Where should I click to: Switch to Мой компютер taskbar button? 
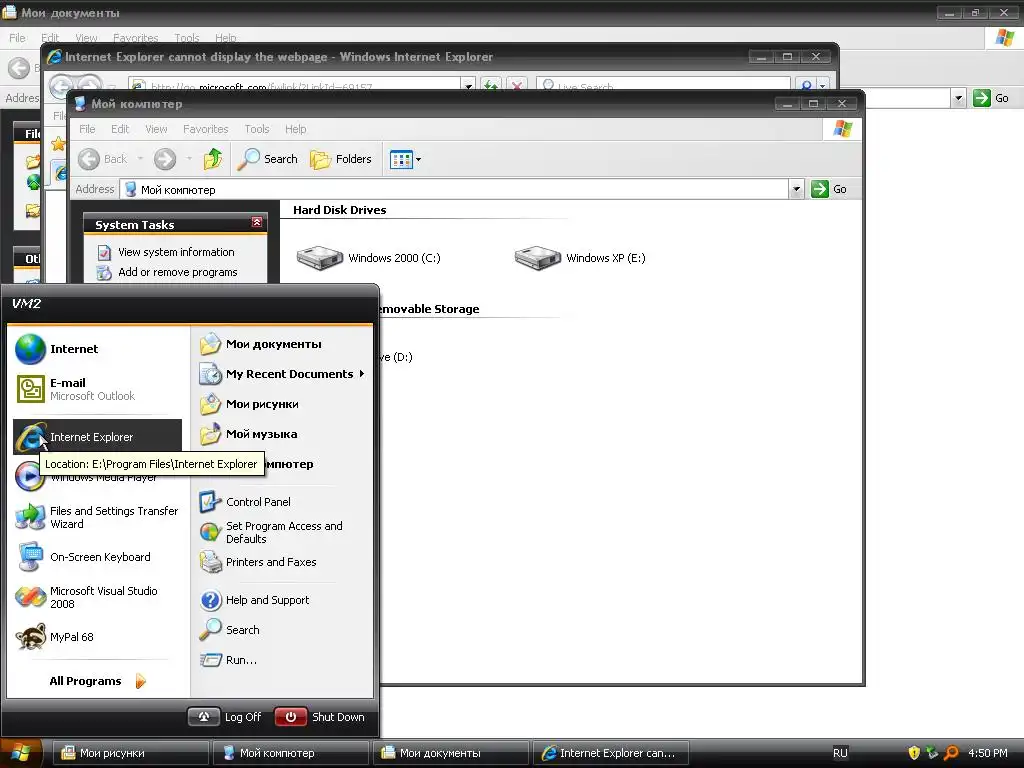[291, 753]
